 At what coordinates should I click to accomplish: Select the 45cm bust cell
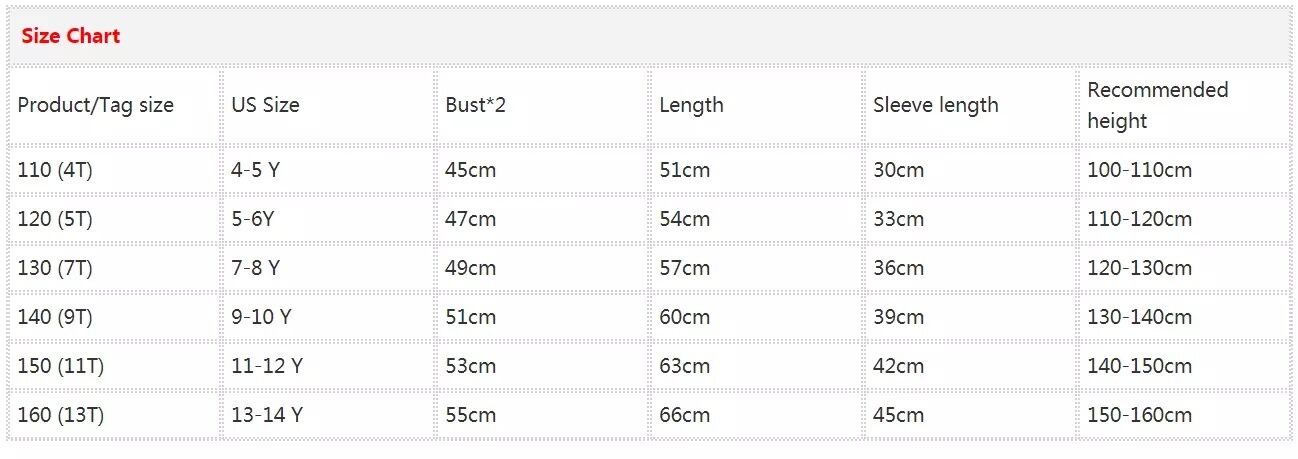click(x=470, y=170)
